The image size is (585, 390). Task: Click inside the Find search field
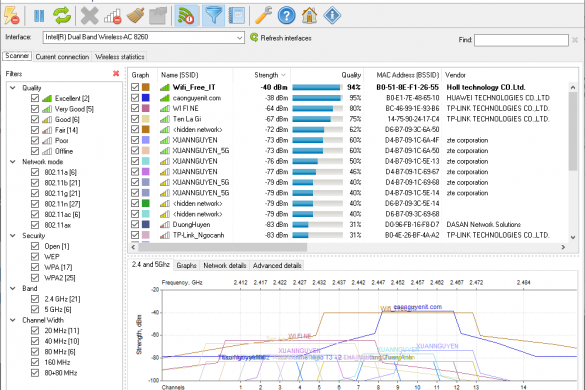(521, 40)
